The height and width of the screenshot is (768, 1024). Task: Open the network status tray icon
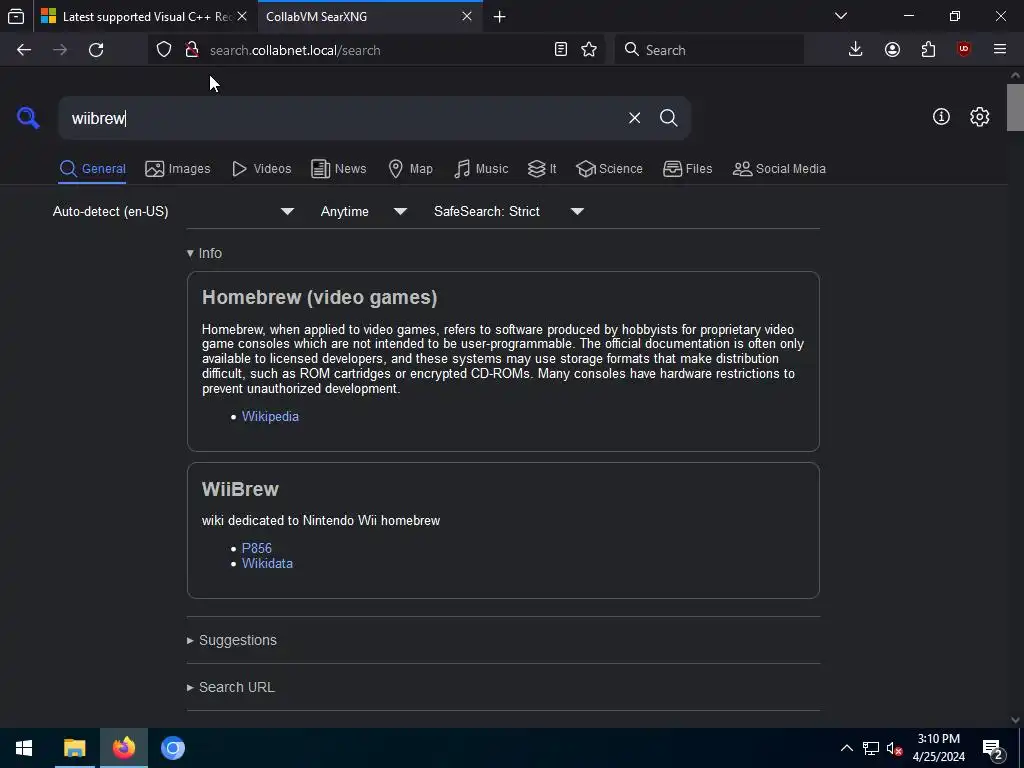click(871, 748)
